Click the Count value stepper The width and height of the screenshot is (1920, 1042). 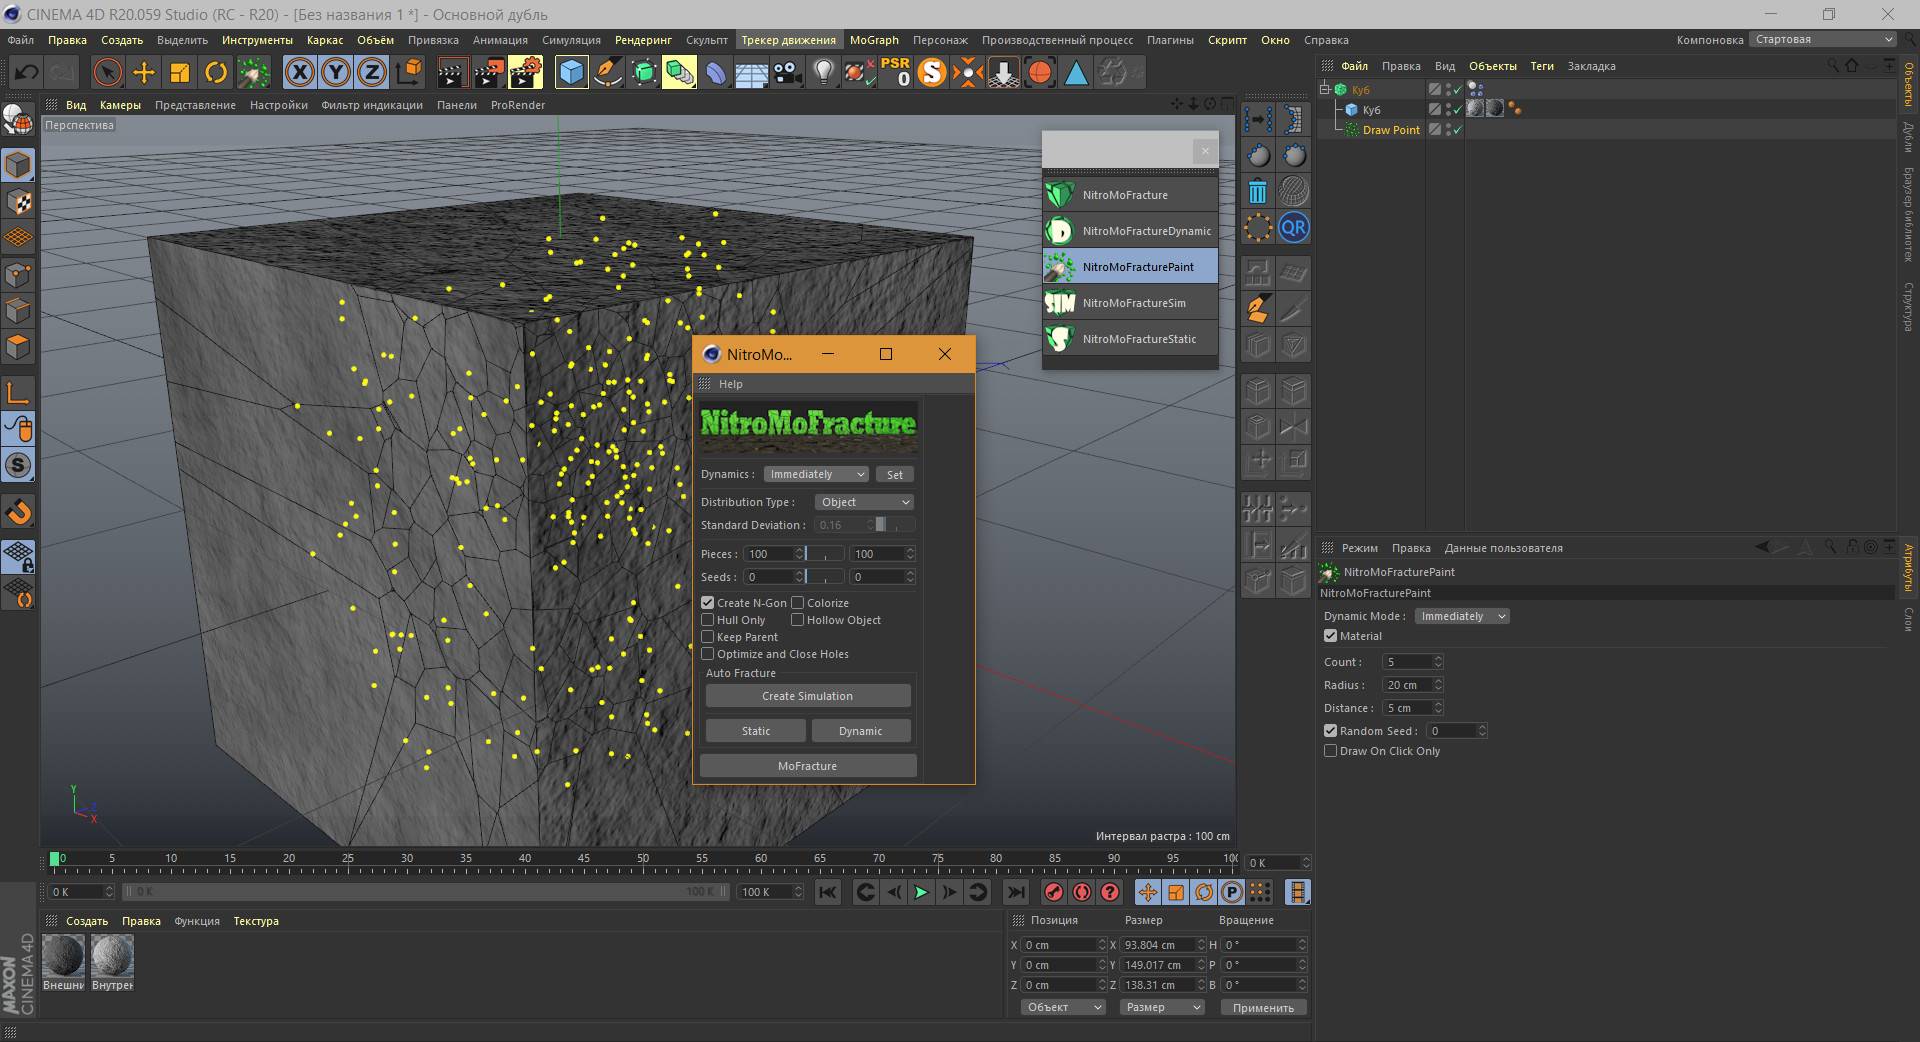pos(1438,662)
